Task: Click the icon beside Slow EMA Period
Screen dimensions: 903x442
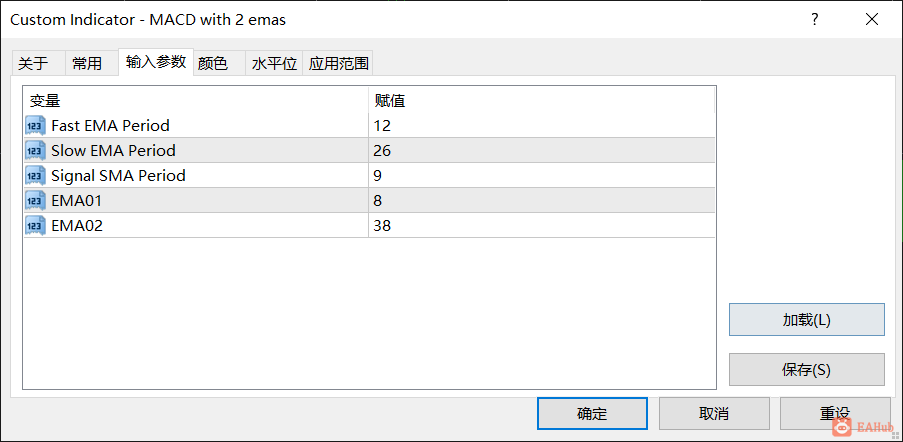Action: pos(36,151)
